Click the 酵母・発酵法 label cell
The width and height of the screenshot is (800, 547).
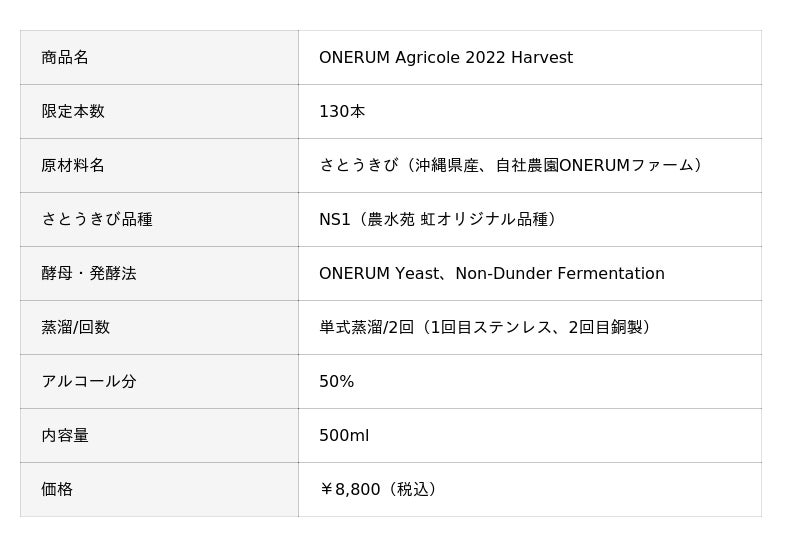pos(89,274)
